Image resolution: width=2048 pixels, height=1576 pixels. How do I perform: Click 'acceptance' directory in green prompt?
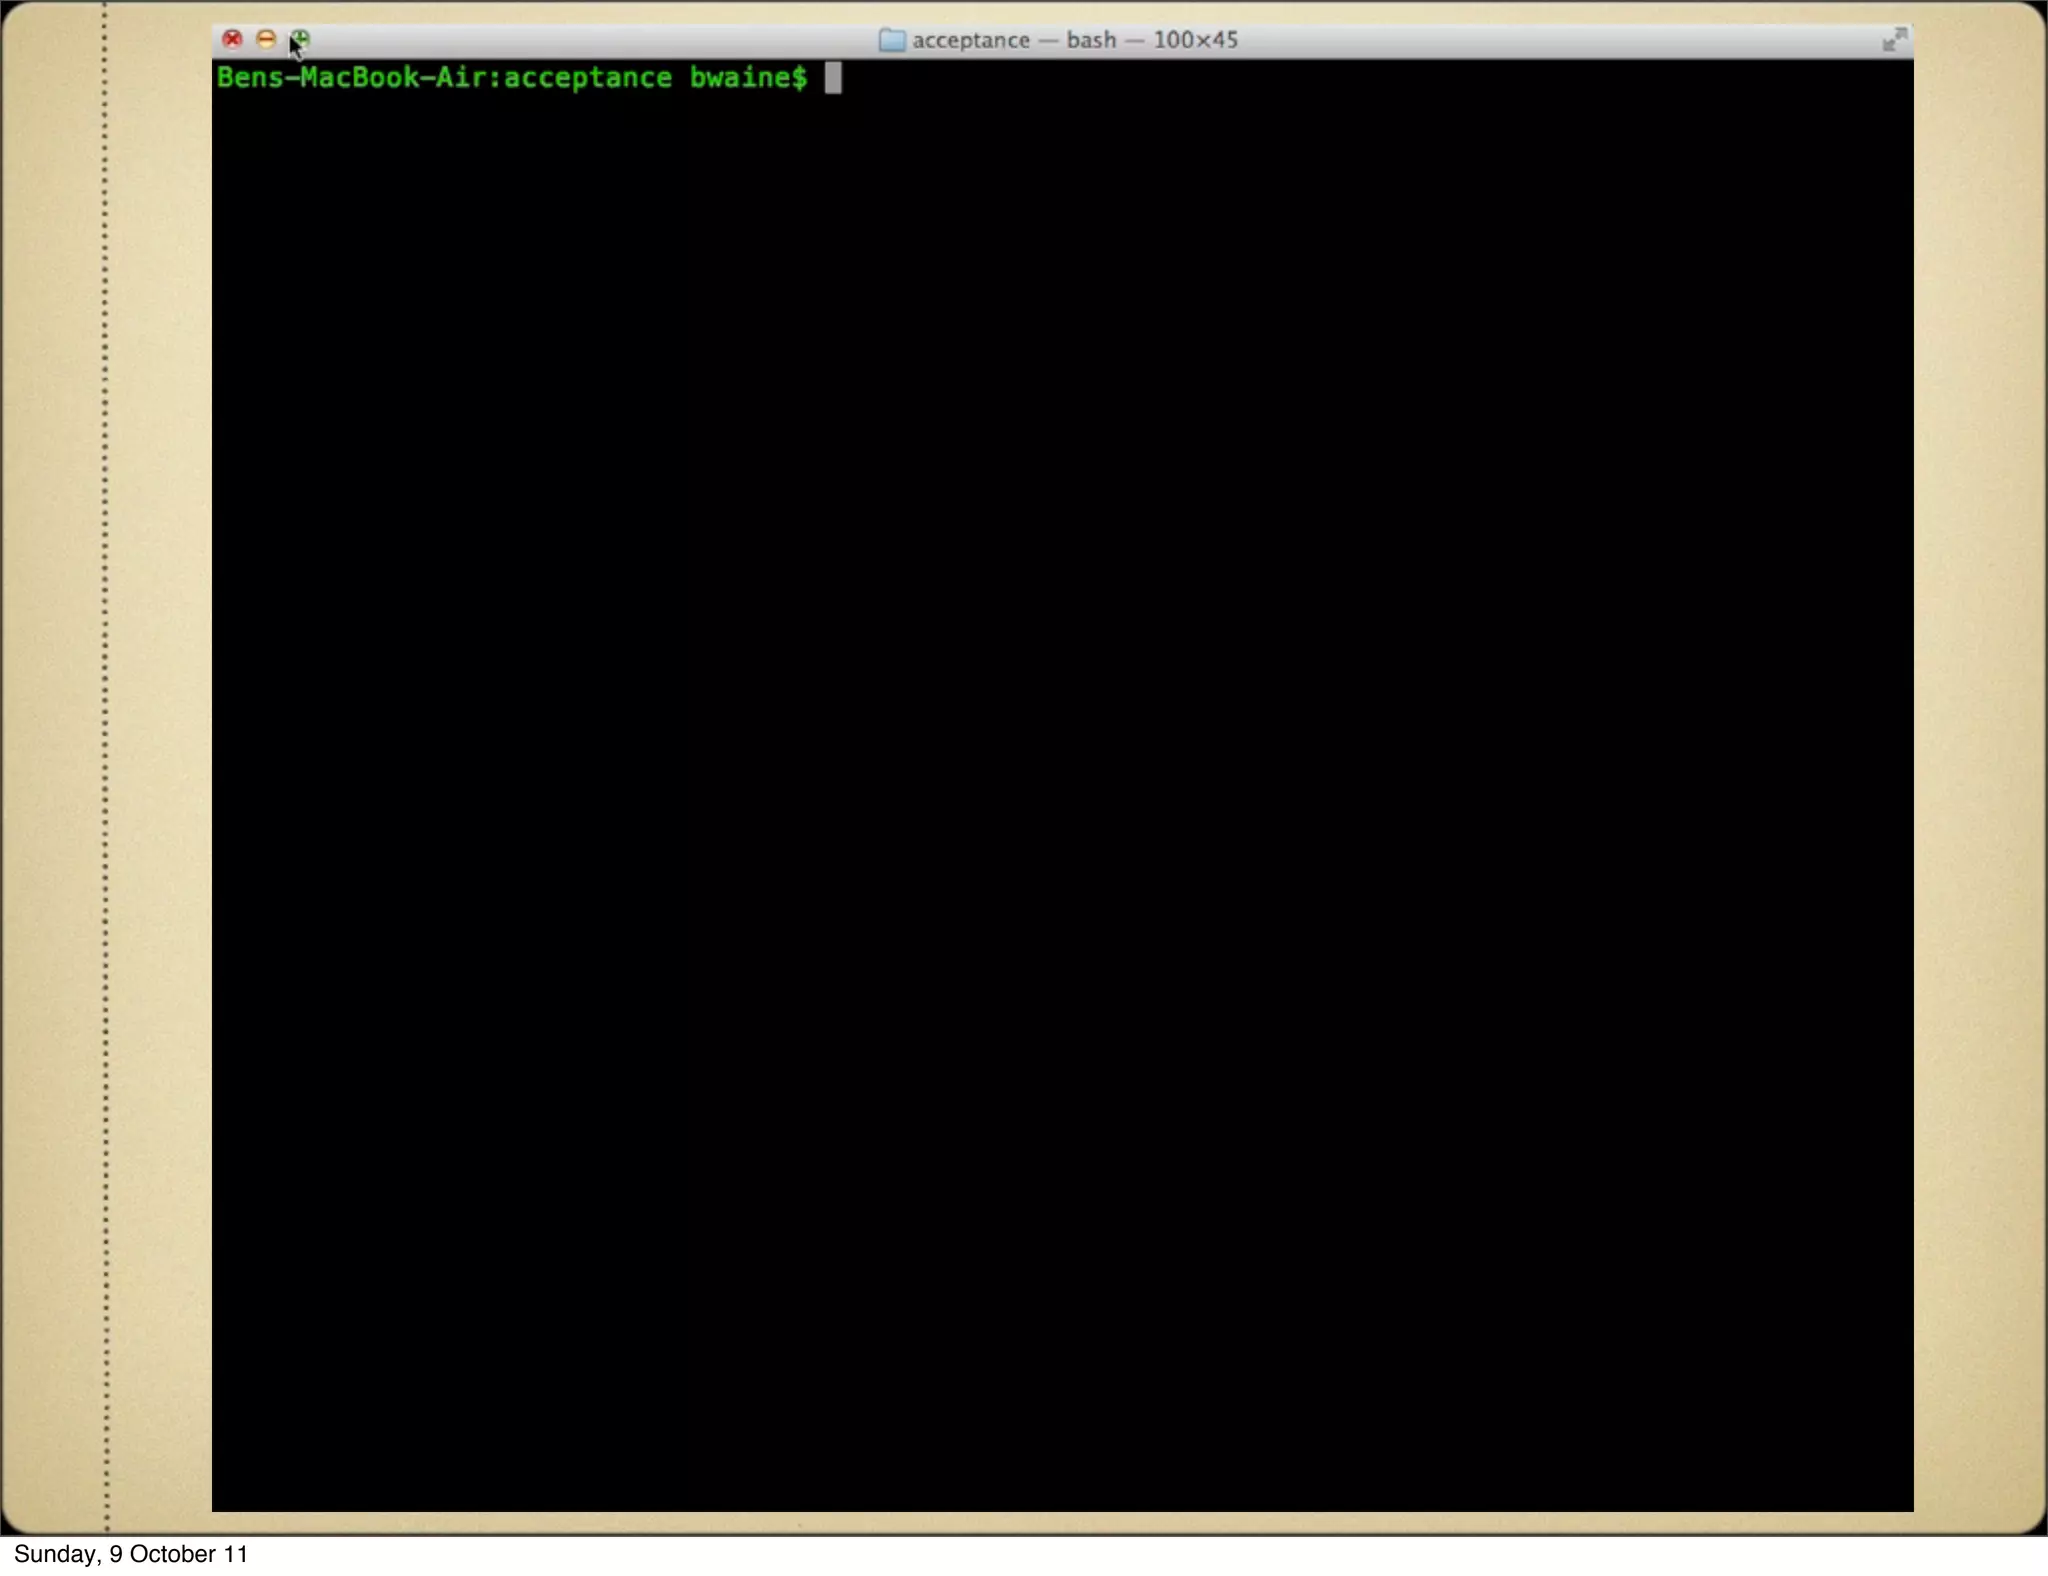click(587, 78)
